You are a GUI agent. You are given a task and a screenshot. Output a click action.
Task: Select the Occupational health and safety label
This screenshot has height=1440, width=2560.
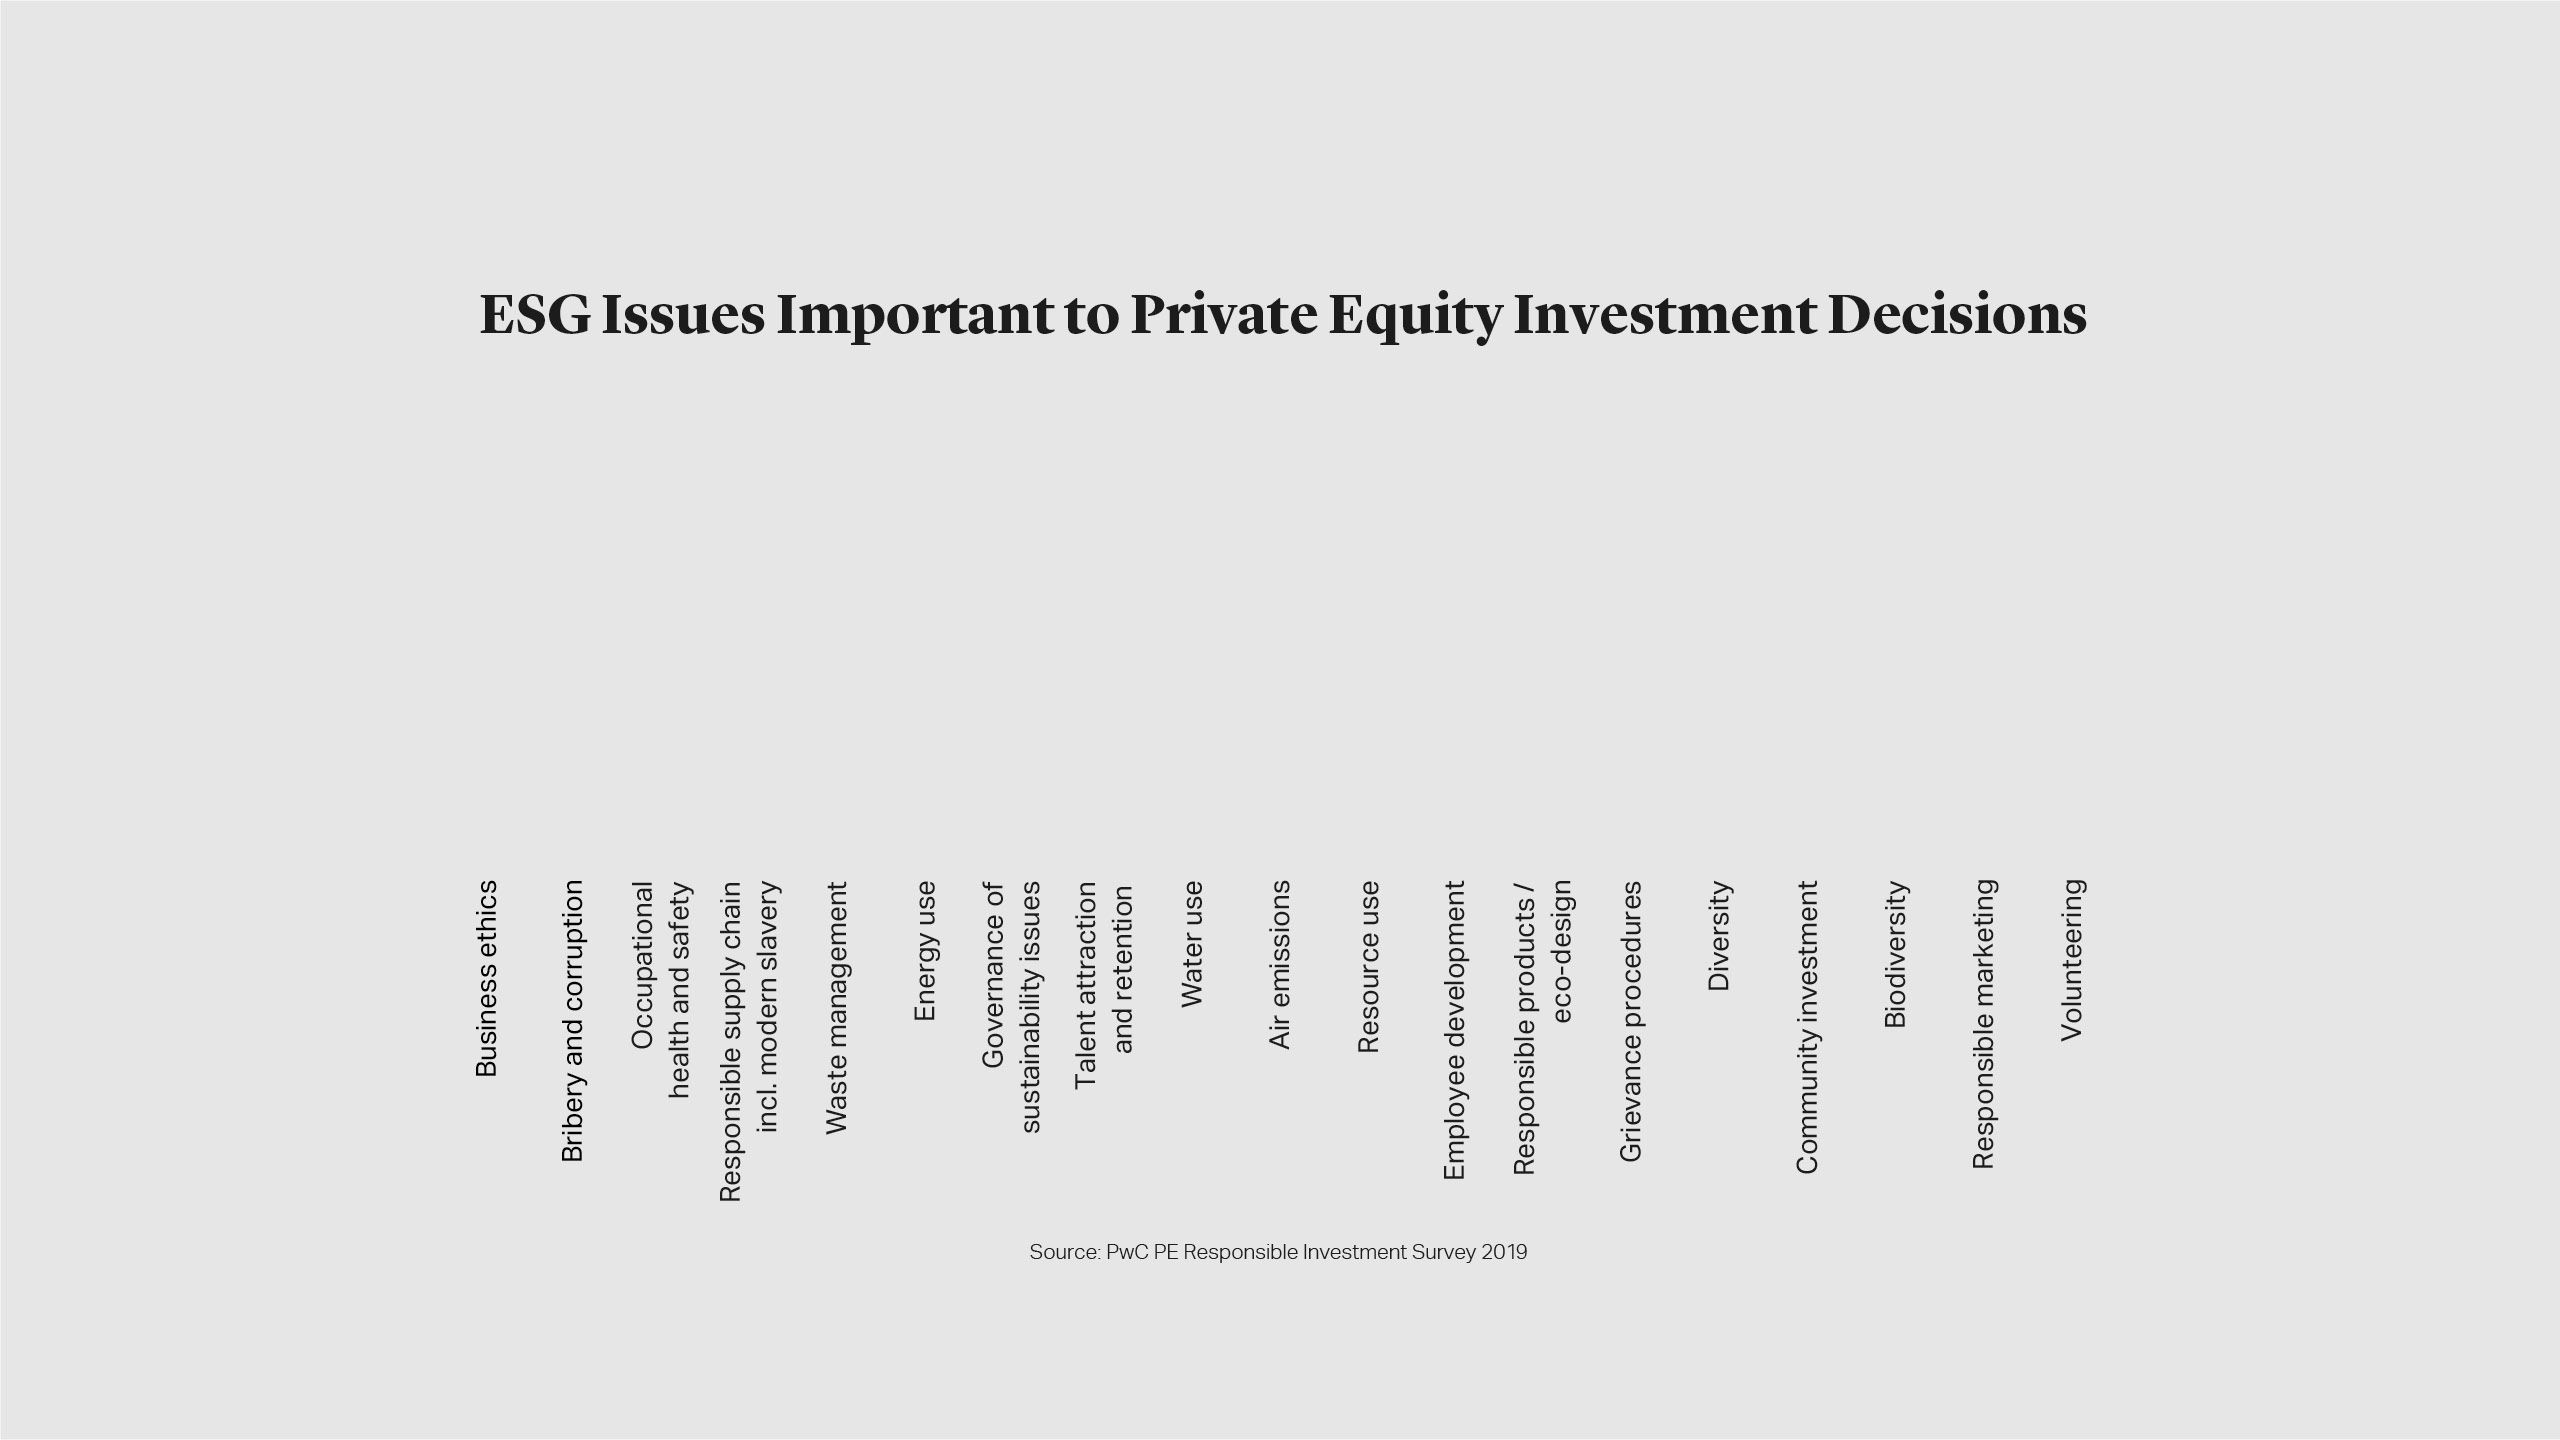pos(660,990)
